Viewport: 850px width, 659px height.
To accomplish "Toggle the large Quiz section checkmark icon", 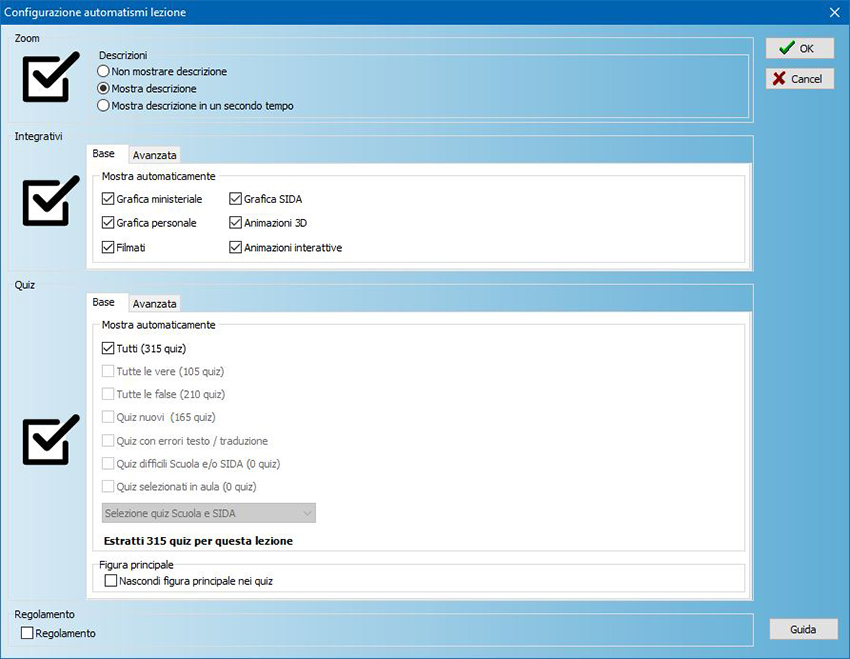I will (50, 440).
